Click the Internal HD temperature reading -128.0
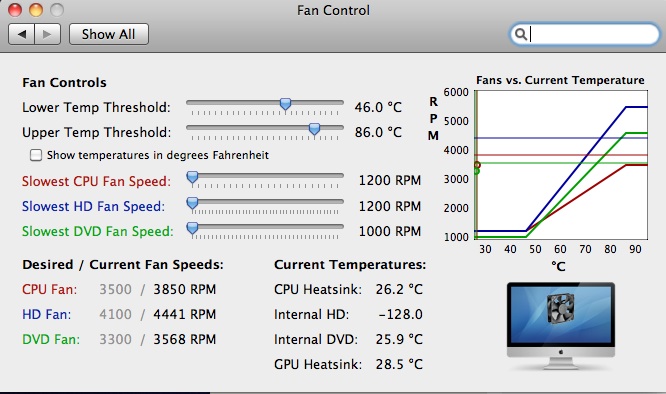666x394 pixels. [x=400, y=314]
